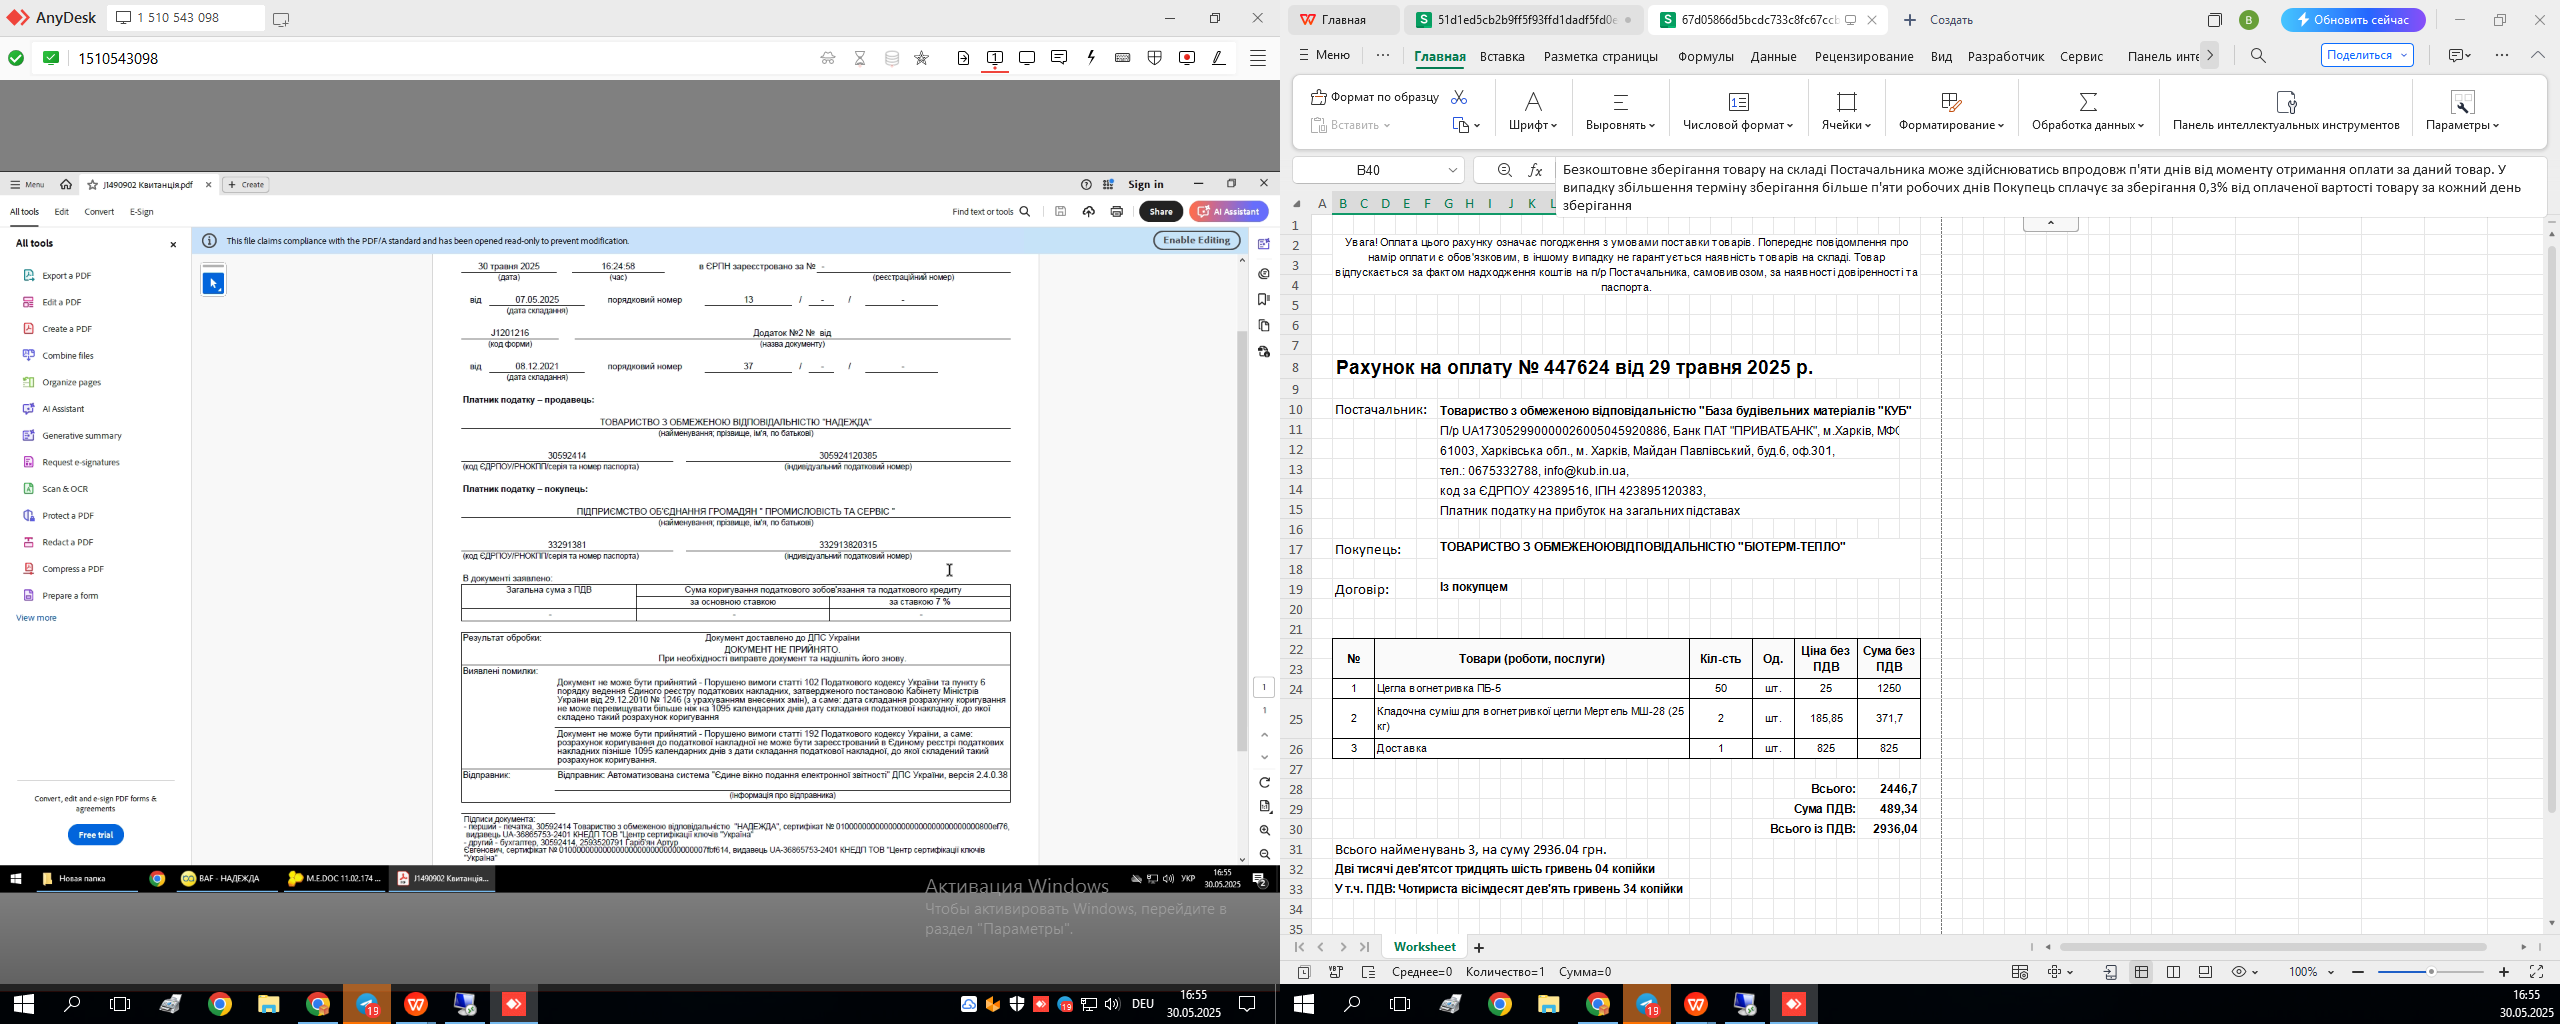
Task: Open Acrobat AI Assistant button
Action: 1229,211
